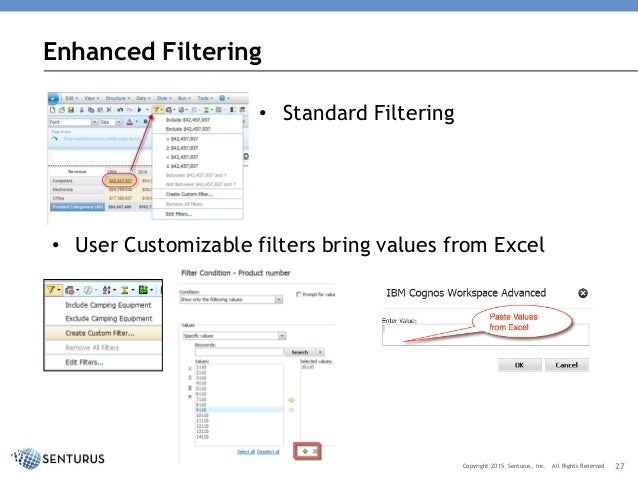Open the Style menu
The width and height of the screenshot is (638, 479).
coord(164,98)
